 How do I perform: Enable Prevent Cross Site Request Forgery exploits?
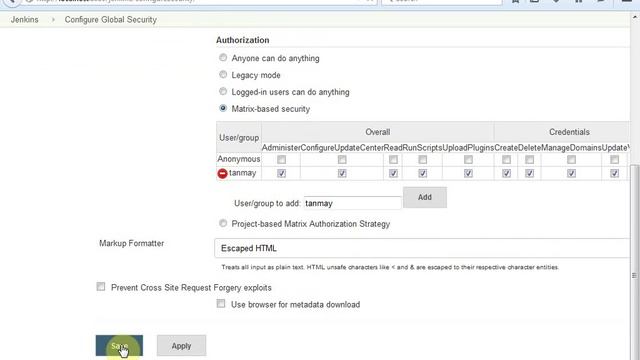coord(101,287)
